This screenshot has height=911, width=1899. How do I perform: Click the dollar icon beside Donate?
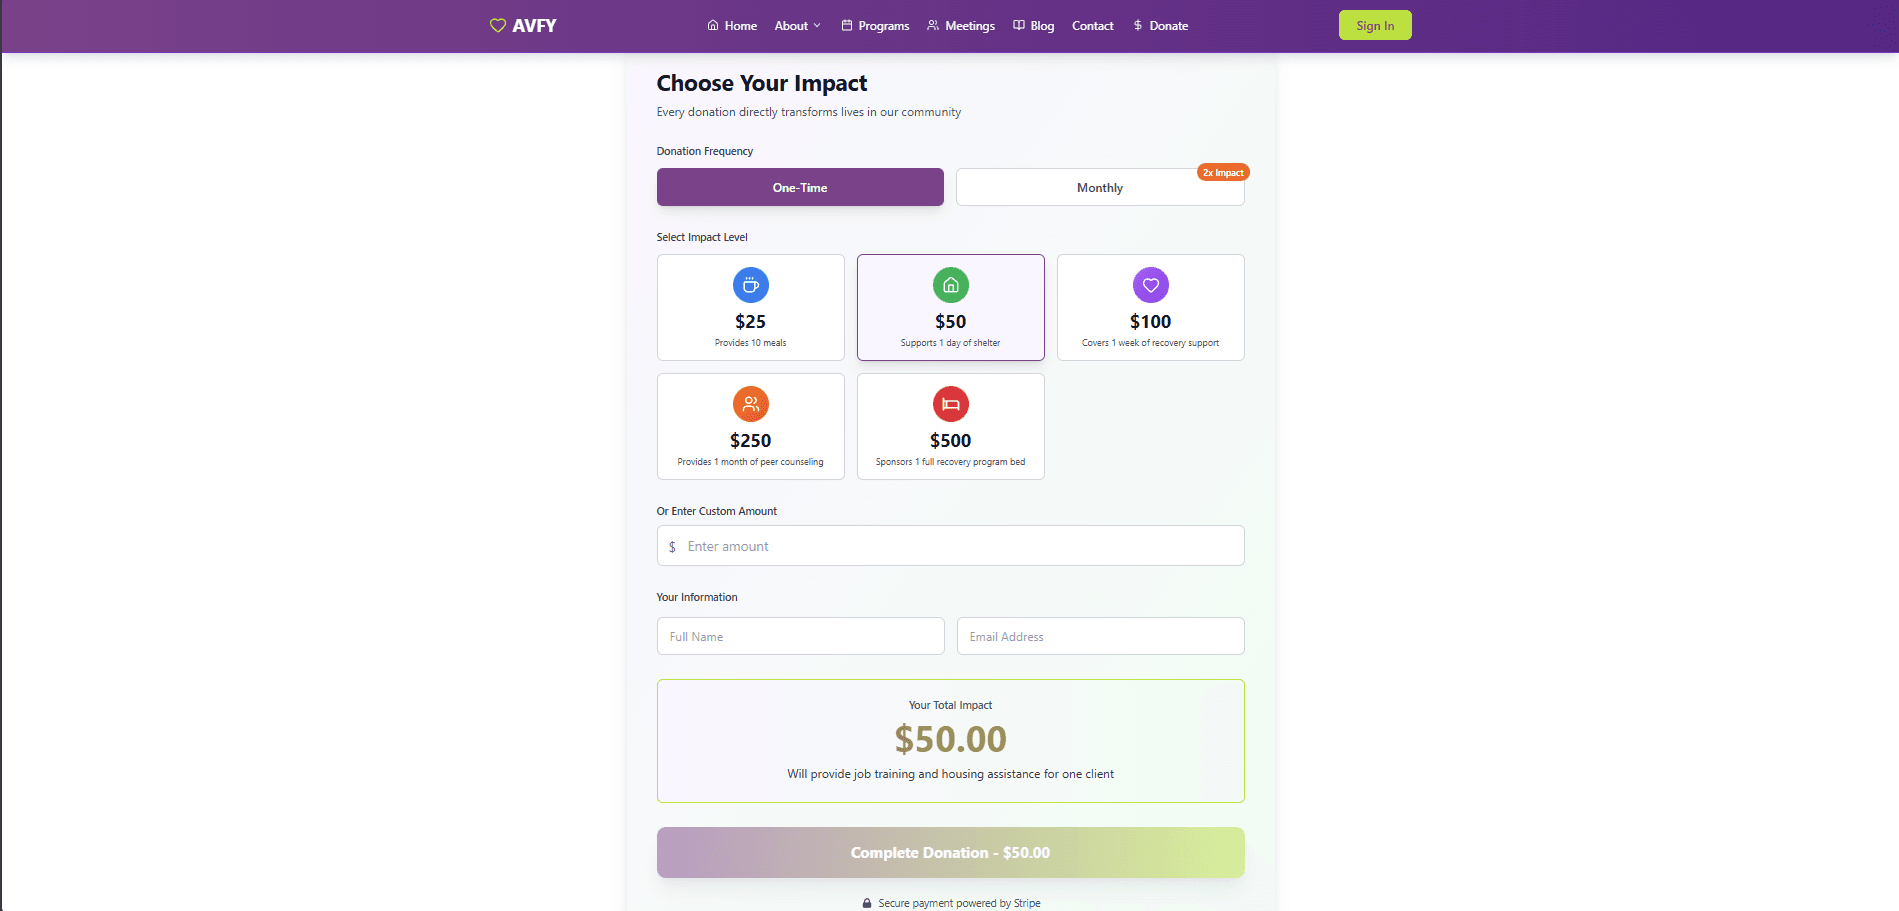[x=1136, y=24]
